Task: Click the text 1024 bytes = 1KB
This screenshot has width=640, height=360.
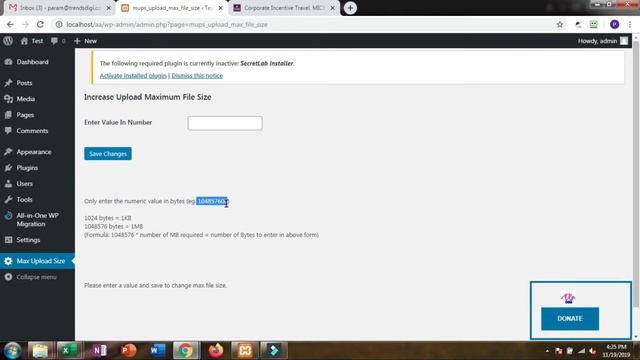Action: [x=108, y=218]
